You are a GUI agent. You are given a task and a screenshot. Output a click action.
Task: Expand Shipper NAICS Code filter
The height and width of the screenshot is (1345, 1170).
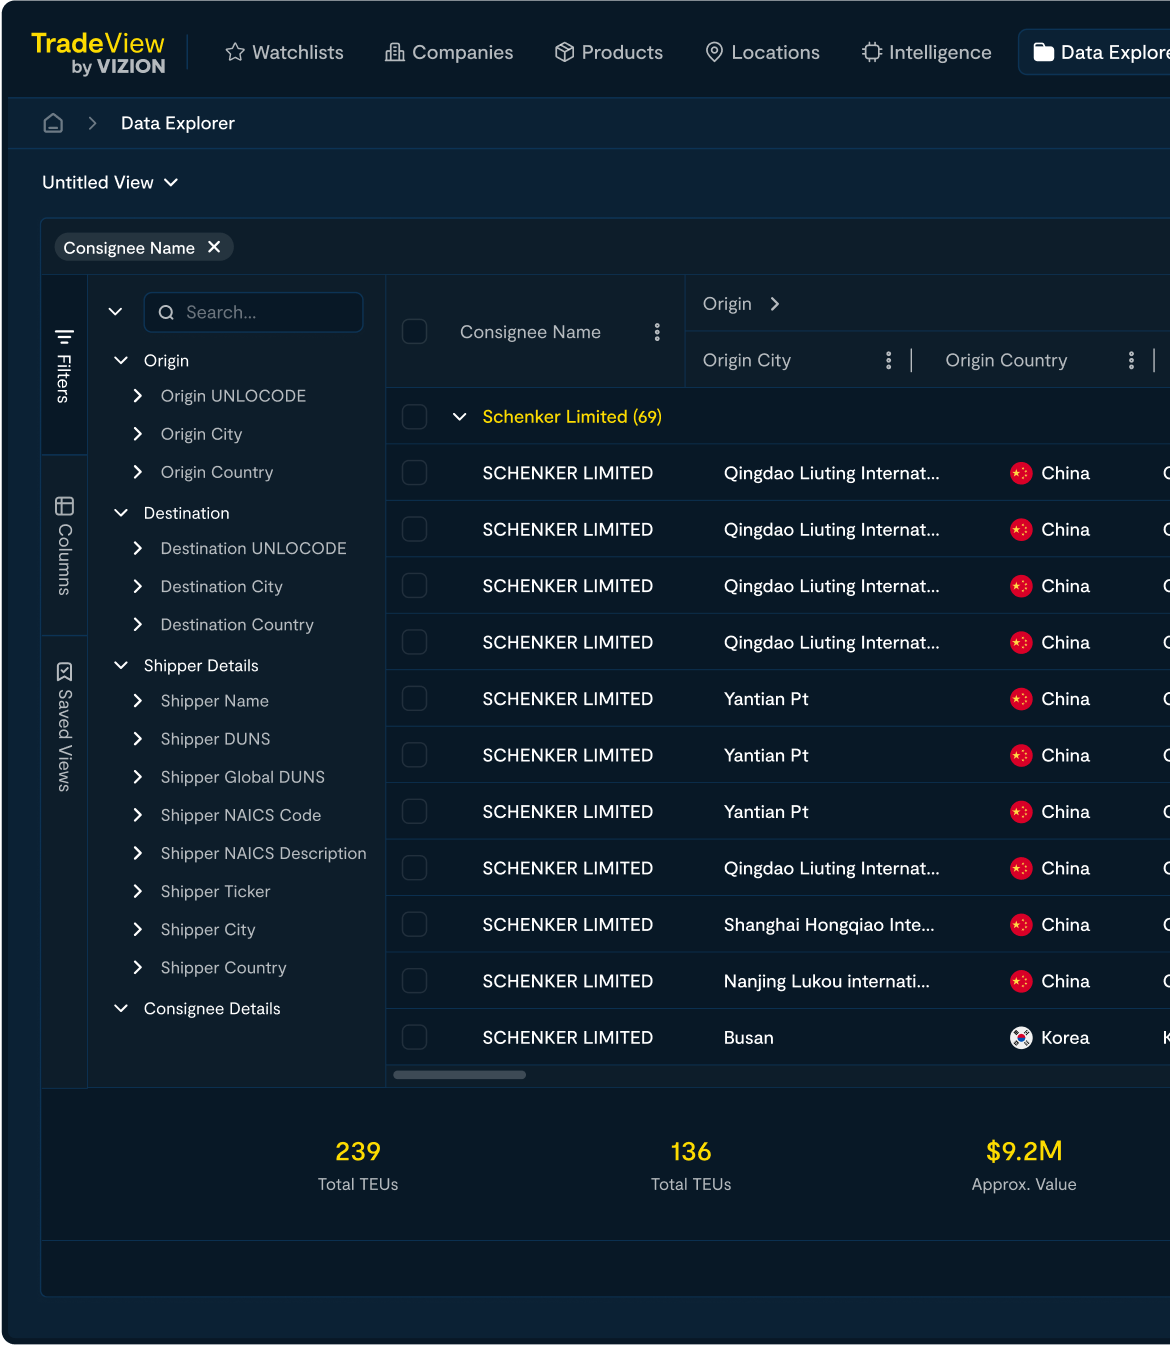click(138, 815)
